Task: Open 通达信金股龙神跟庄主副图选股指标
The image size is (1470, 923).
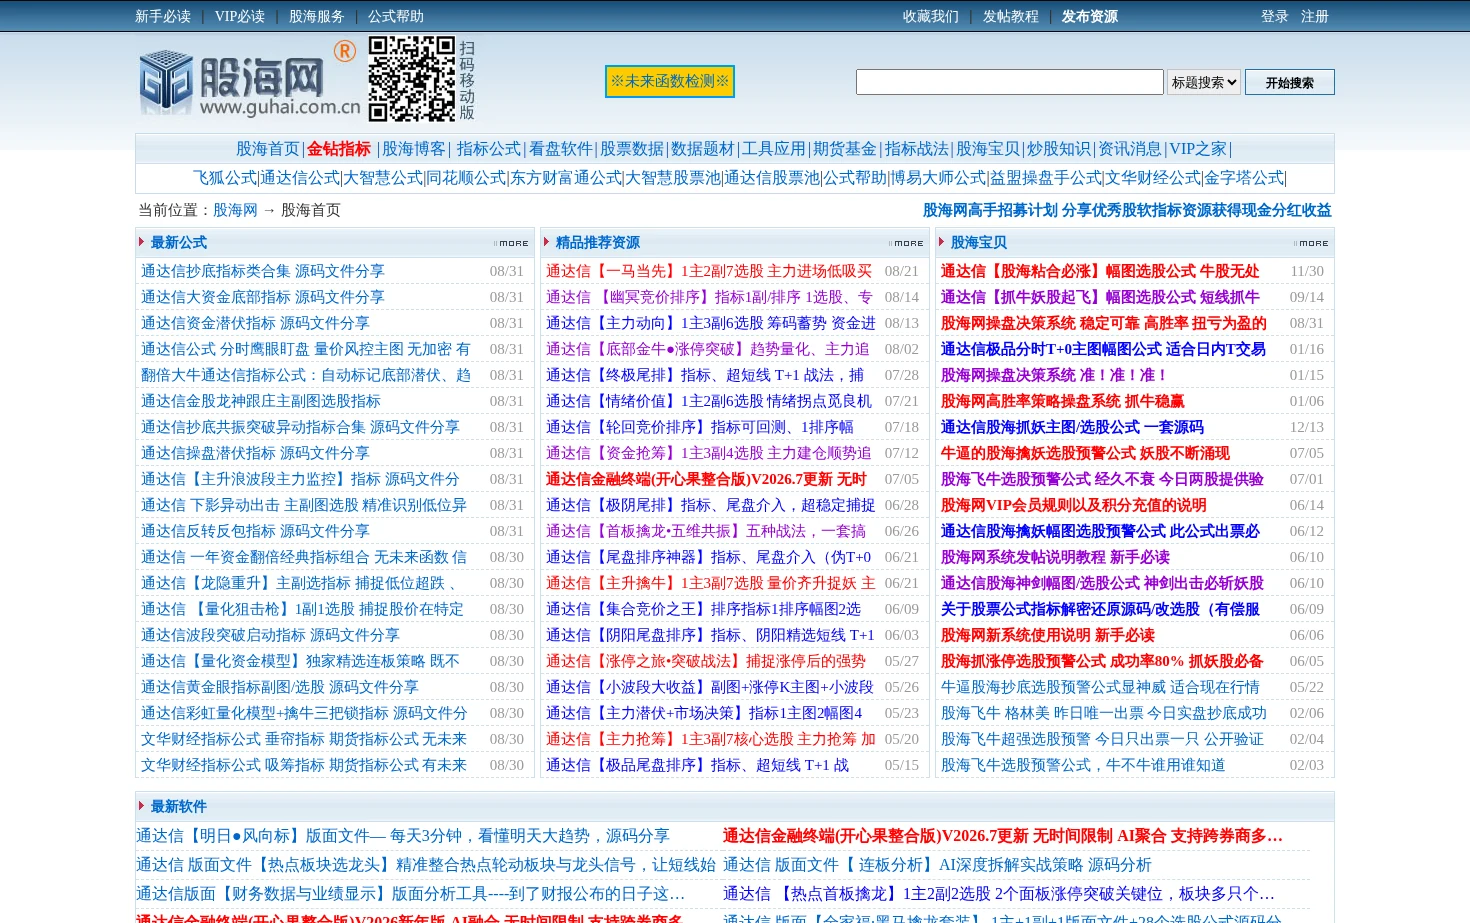Action: [261, 401]
